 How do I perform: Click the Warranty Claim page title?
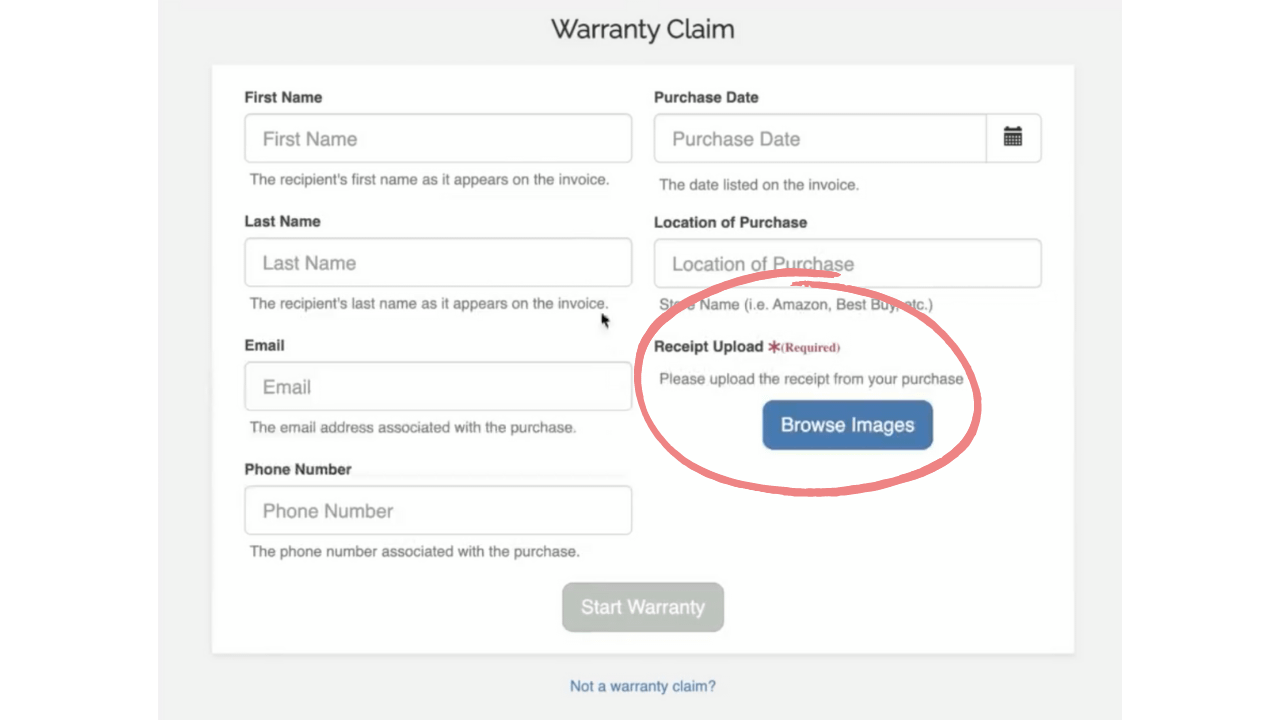pos(642,30)
